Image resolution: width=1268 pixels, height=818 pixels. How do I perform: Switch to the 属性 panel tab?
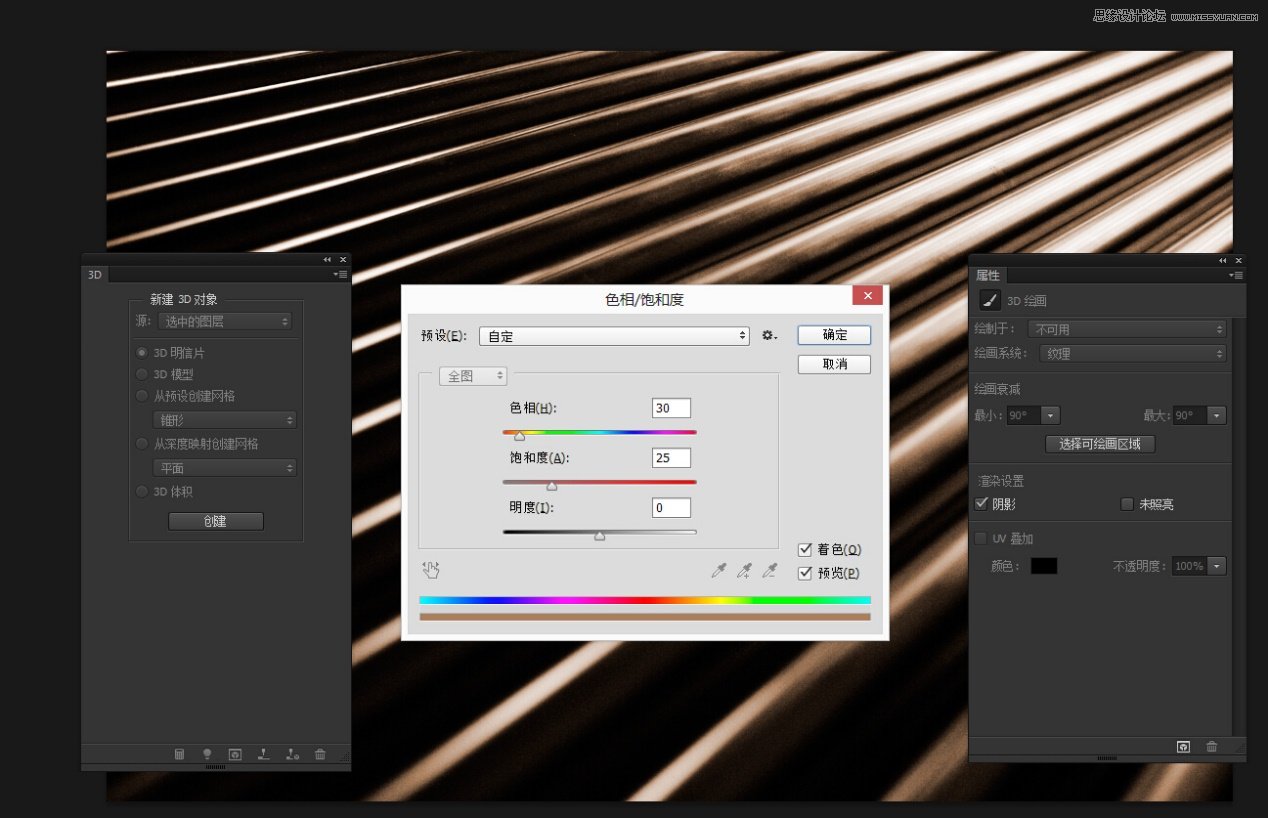click(x=989, y=274)
